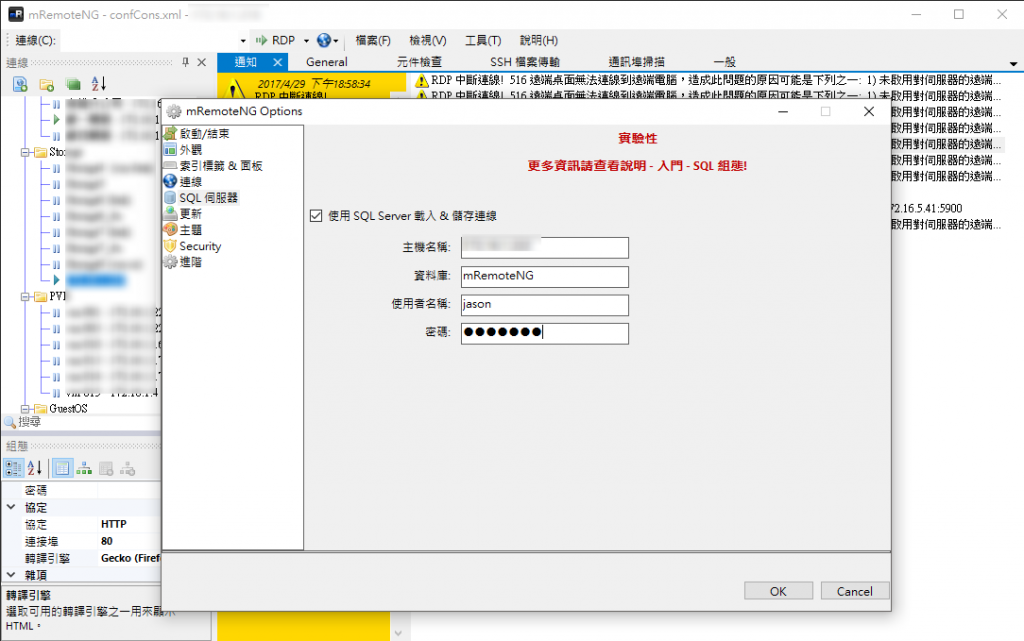Image resolution: width=1024 pixels, height=641 pixels.
Task: Click the 協定 value HTTP
Action: [114, 524]
